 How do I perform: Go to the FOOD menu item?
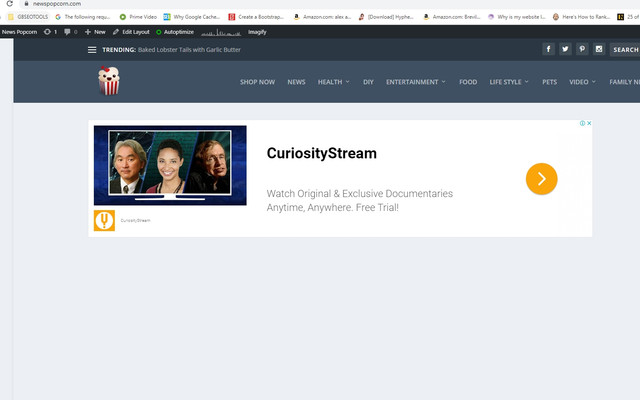tap(468, 82)
